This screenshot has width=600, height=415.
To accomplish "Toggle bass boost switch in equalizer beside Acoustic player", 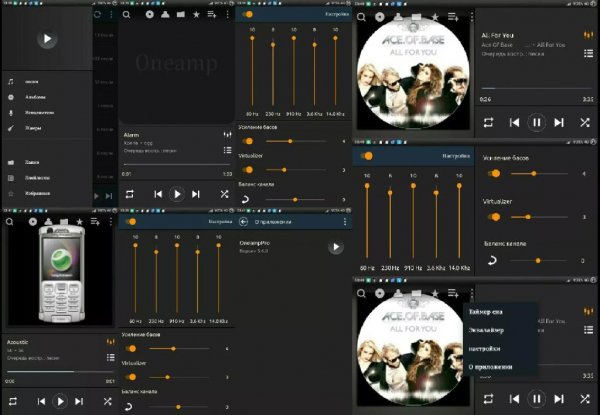I will (x=130, y=349).
